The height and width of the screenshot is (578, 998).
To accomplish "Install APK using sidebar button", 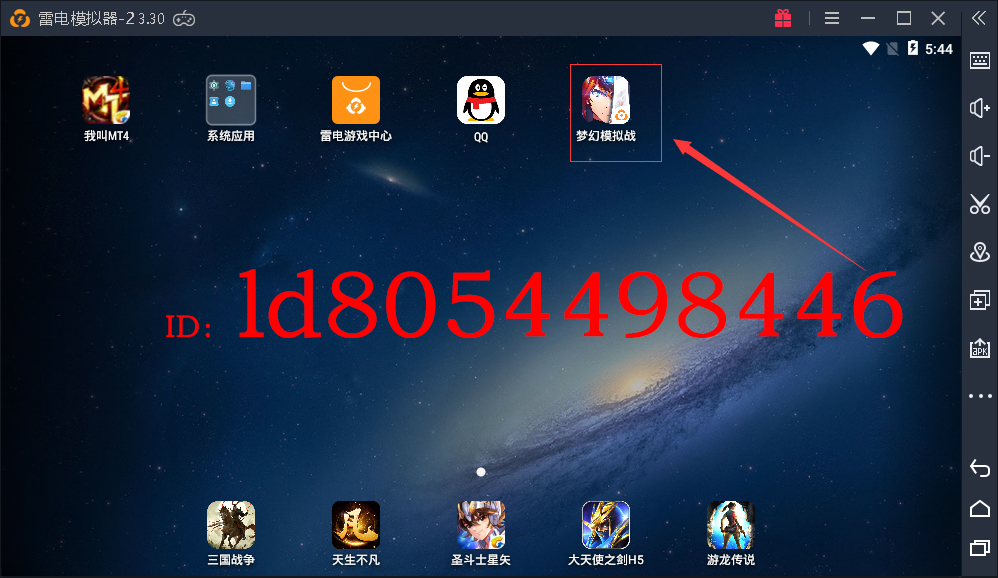I will [x=980, y=348].
